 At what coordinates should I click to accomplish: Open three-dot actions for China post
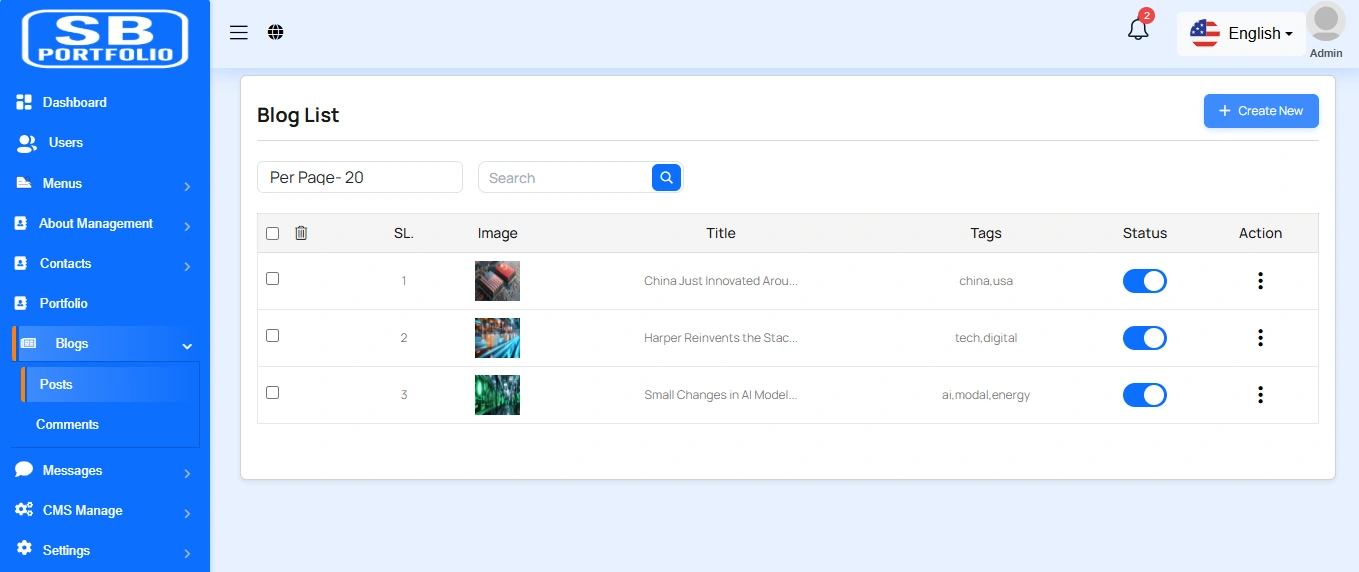1260,281
